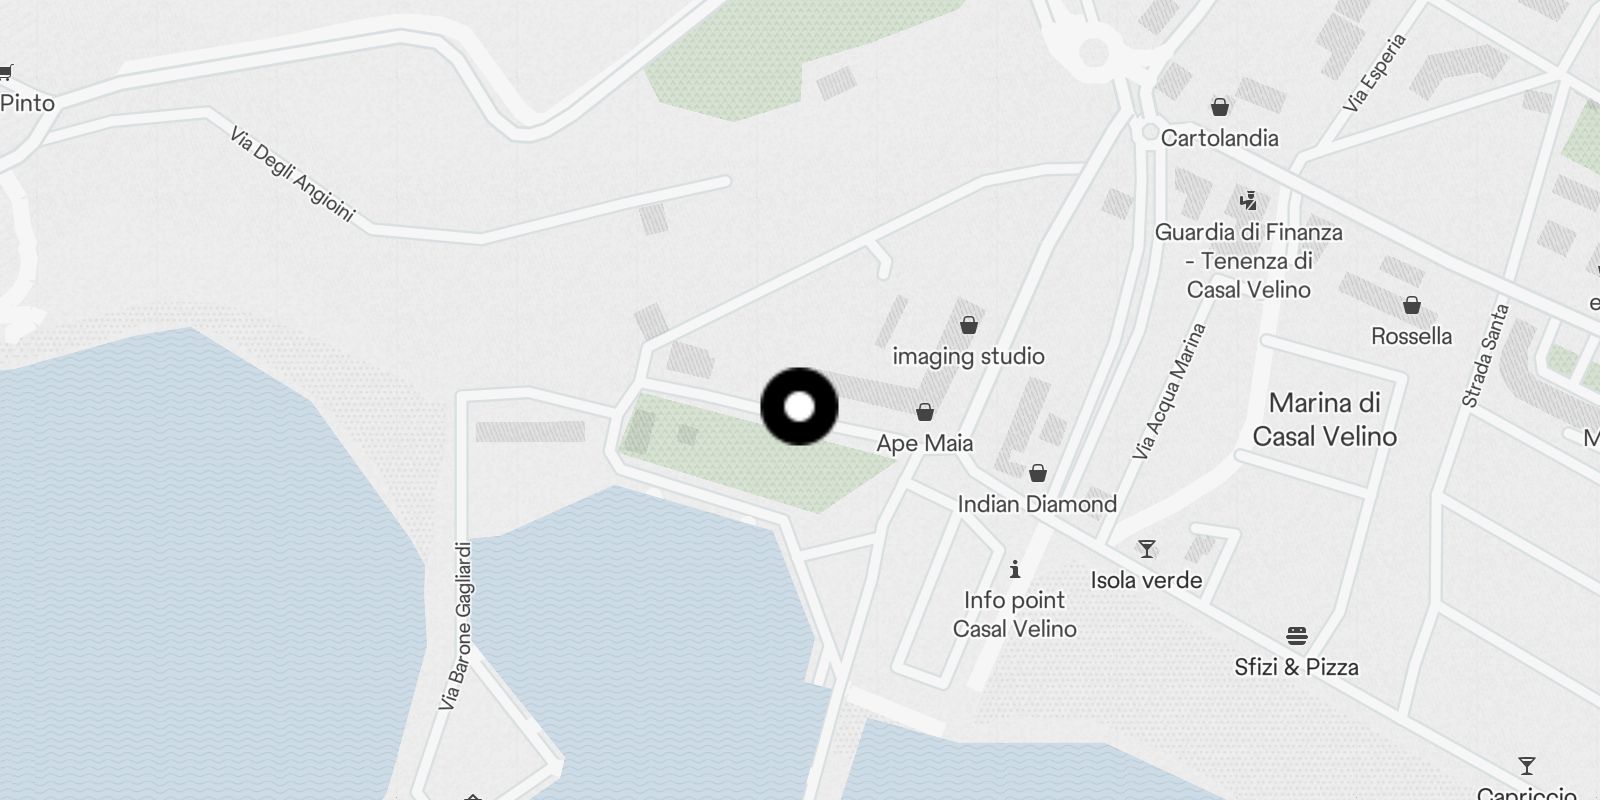Click the Sfizi & Pizza burger icon
Screen dimensions: 1600x800
coord(1297,636)
